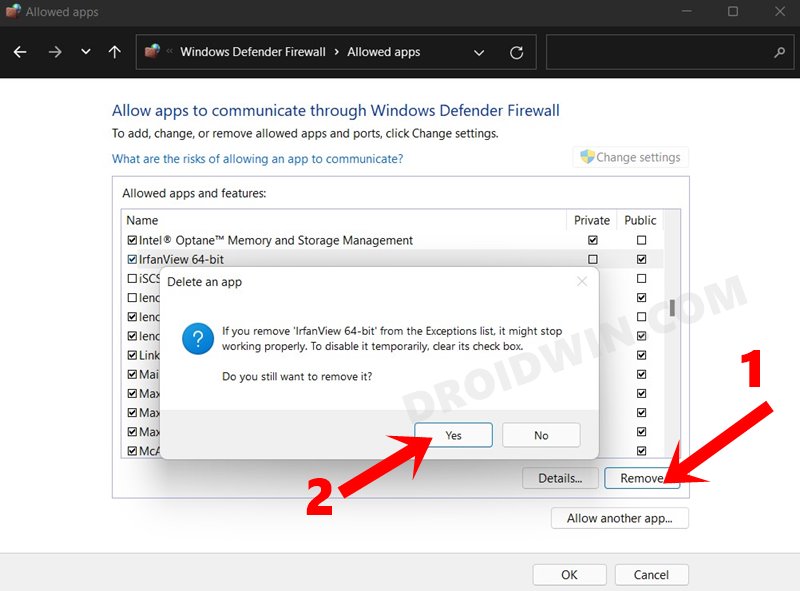800x591 pixels.
Task: Click the firewall icon in address bar
Action: tap(152, 52)
